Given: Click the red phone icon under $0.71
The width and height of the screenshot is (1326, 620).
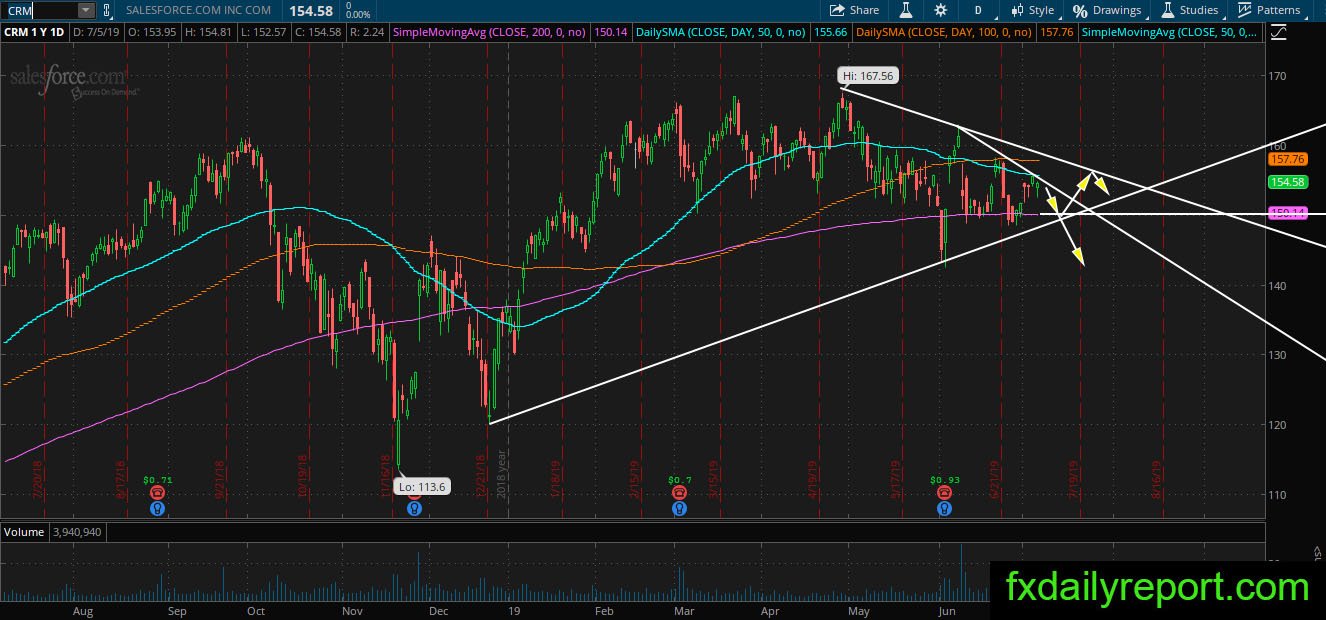Looking at the screenshot, I should click(157, 493).
